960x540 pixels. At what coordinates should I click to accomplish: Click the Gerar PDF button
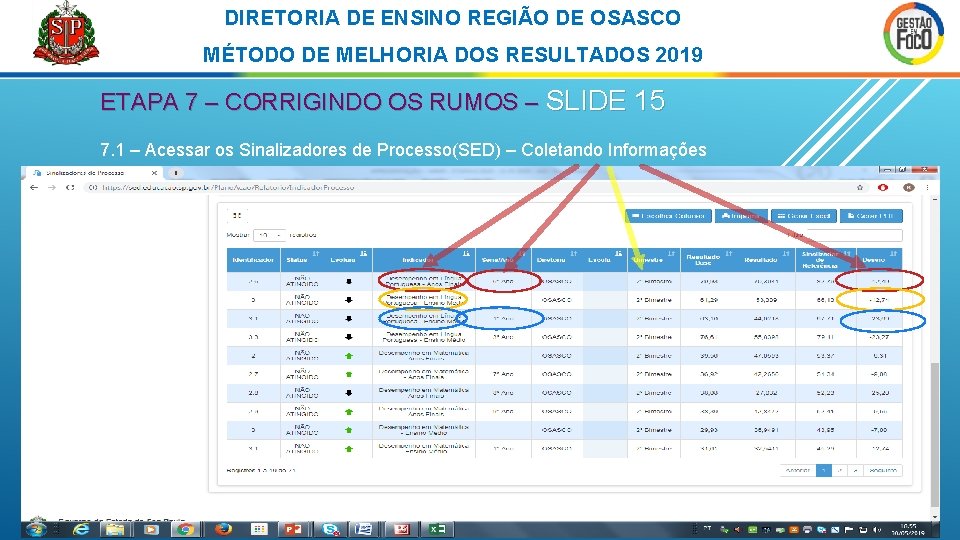[x=871, y=216]
